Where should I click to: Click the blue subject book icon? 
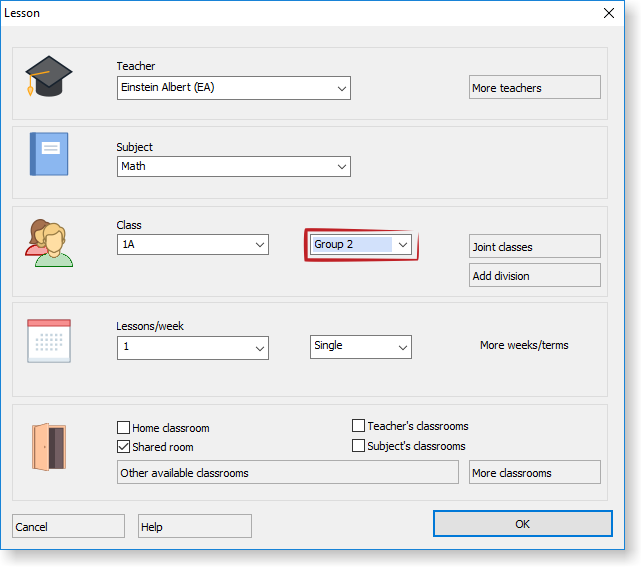pyautogui.click(x=49, y=154)
